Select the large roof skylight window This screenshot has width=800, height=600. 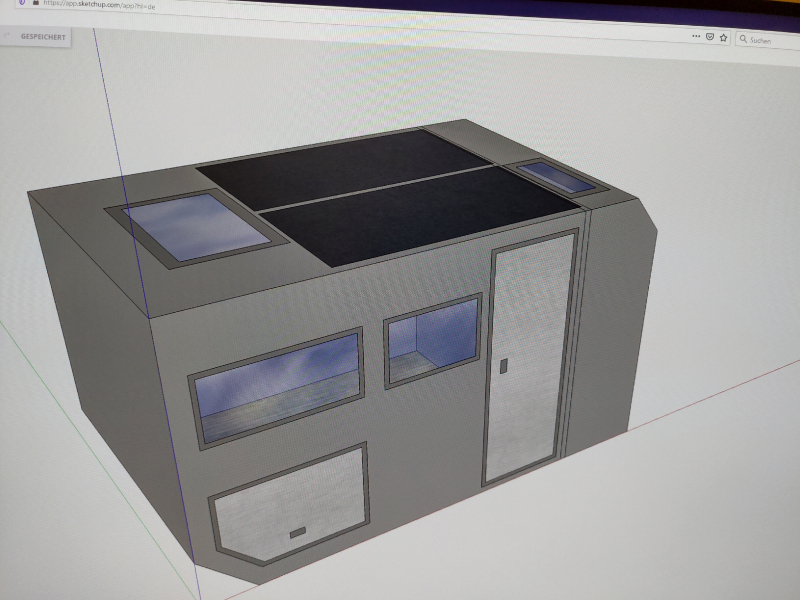pos(196,227)
